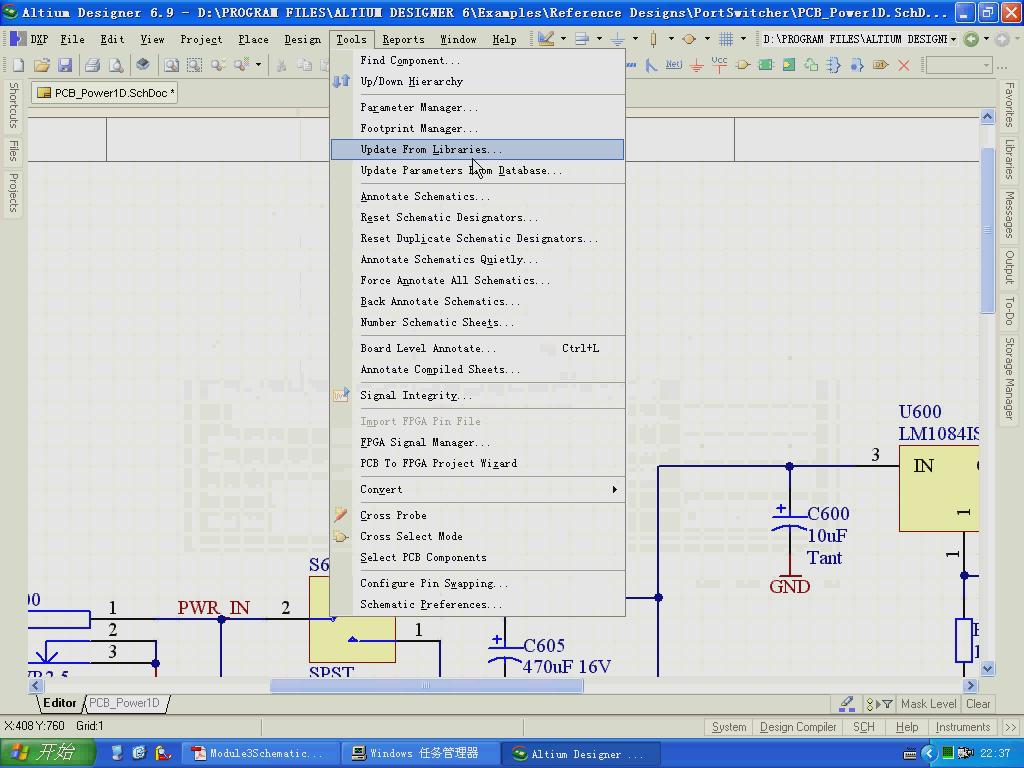This screenshot has height=768, width=1024.
Task: Place Port D1 icon
Action: click(x=880, y=65)
